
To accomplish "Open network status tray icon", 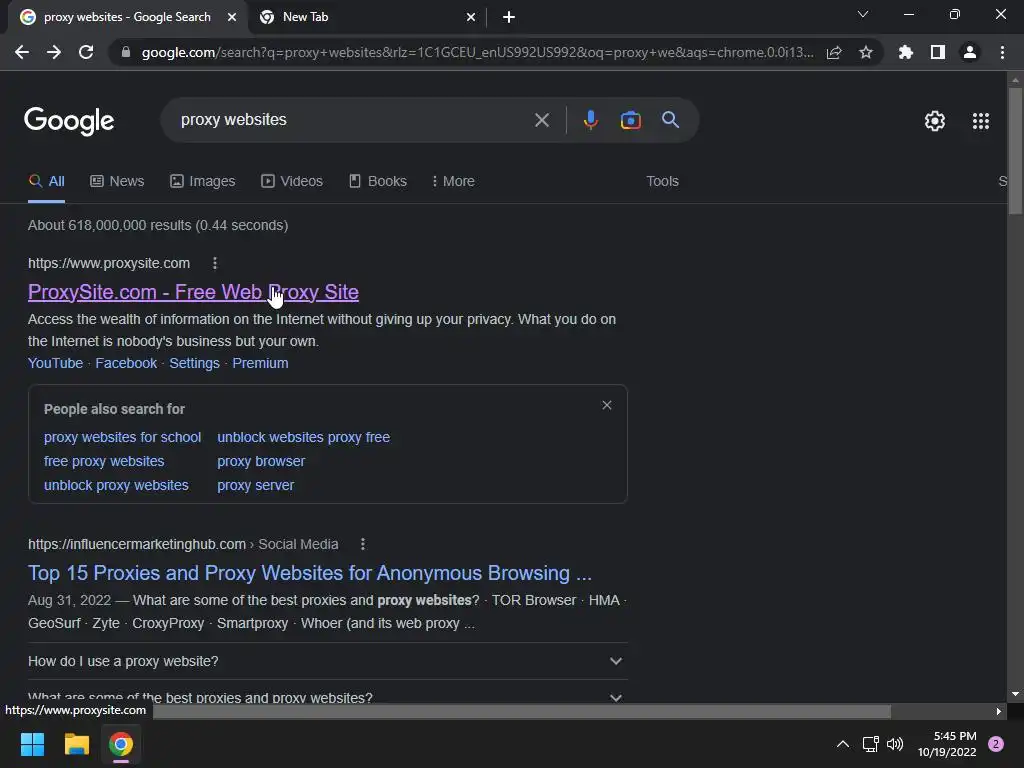I will 871,744.
